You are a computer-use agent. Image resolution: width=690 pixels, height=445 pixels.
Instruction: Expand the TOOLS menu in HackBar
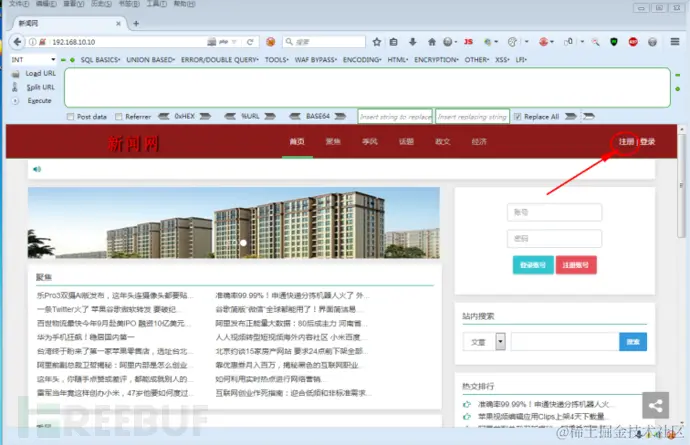[x=276, y=60]
